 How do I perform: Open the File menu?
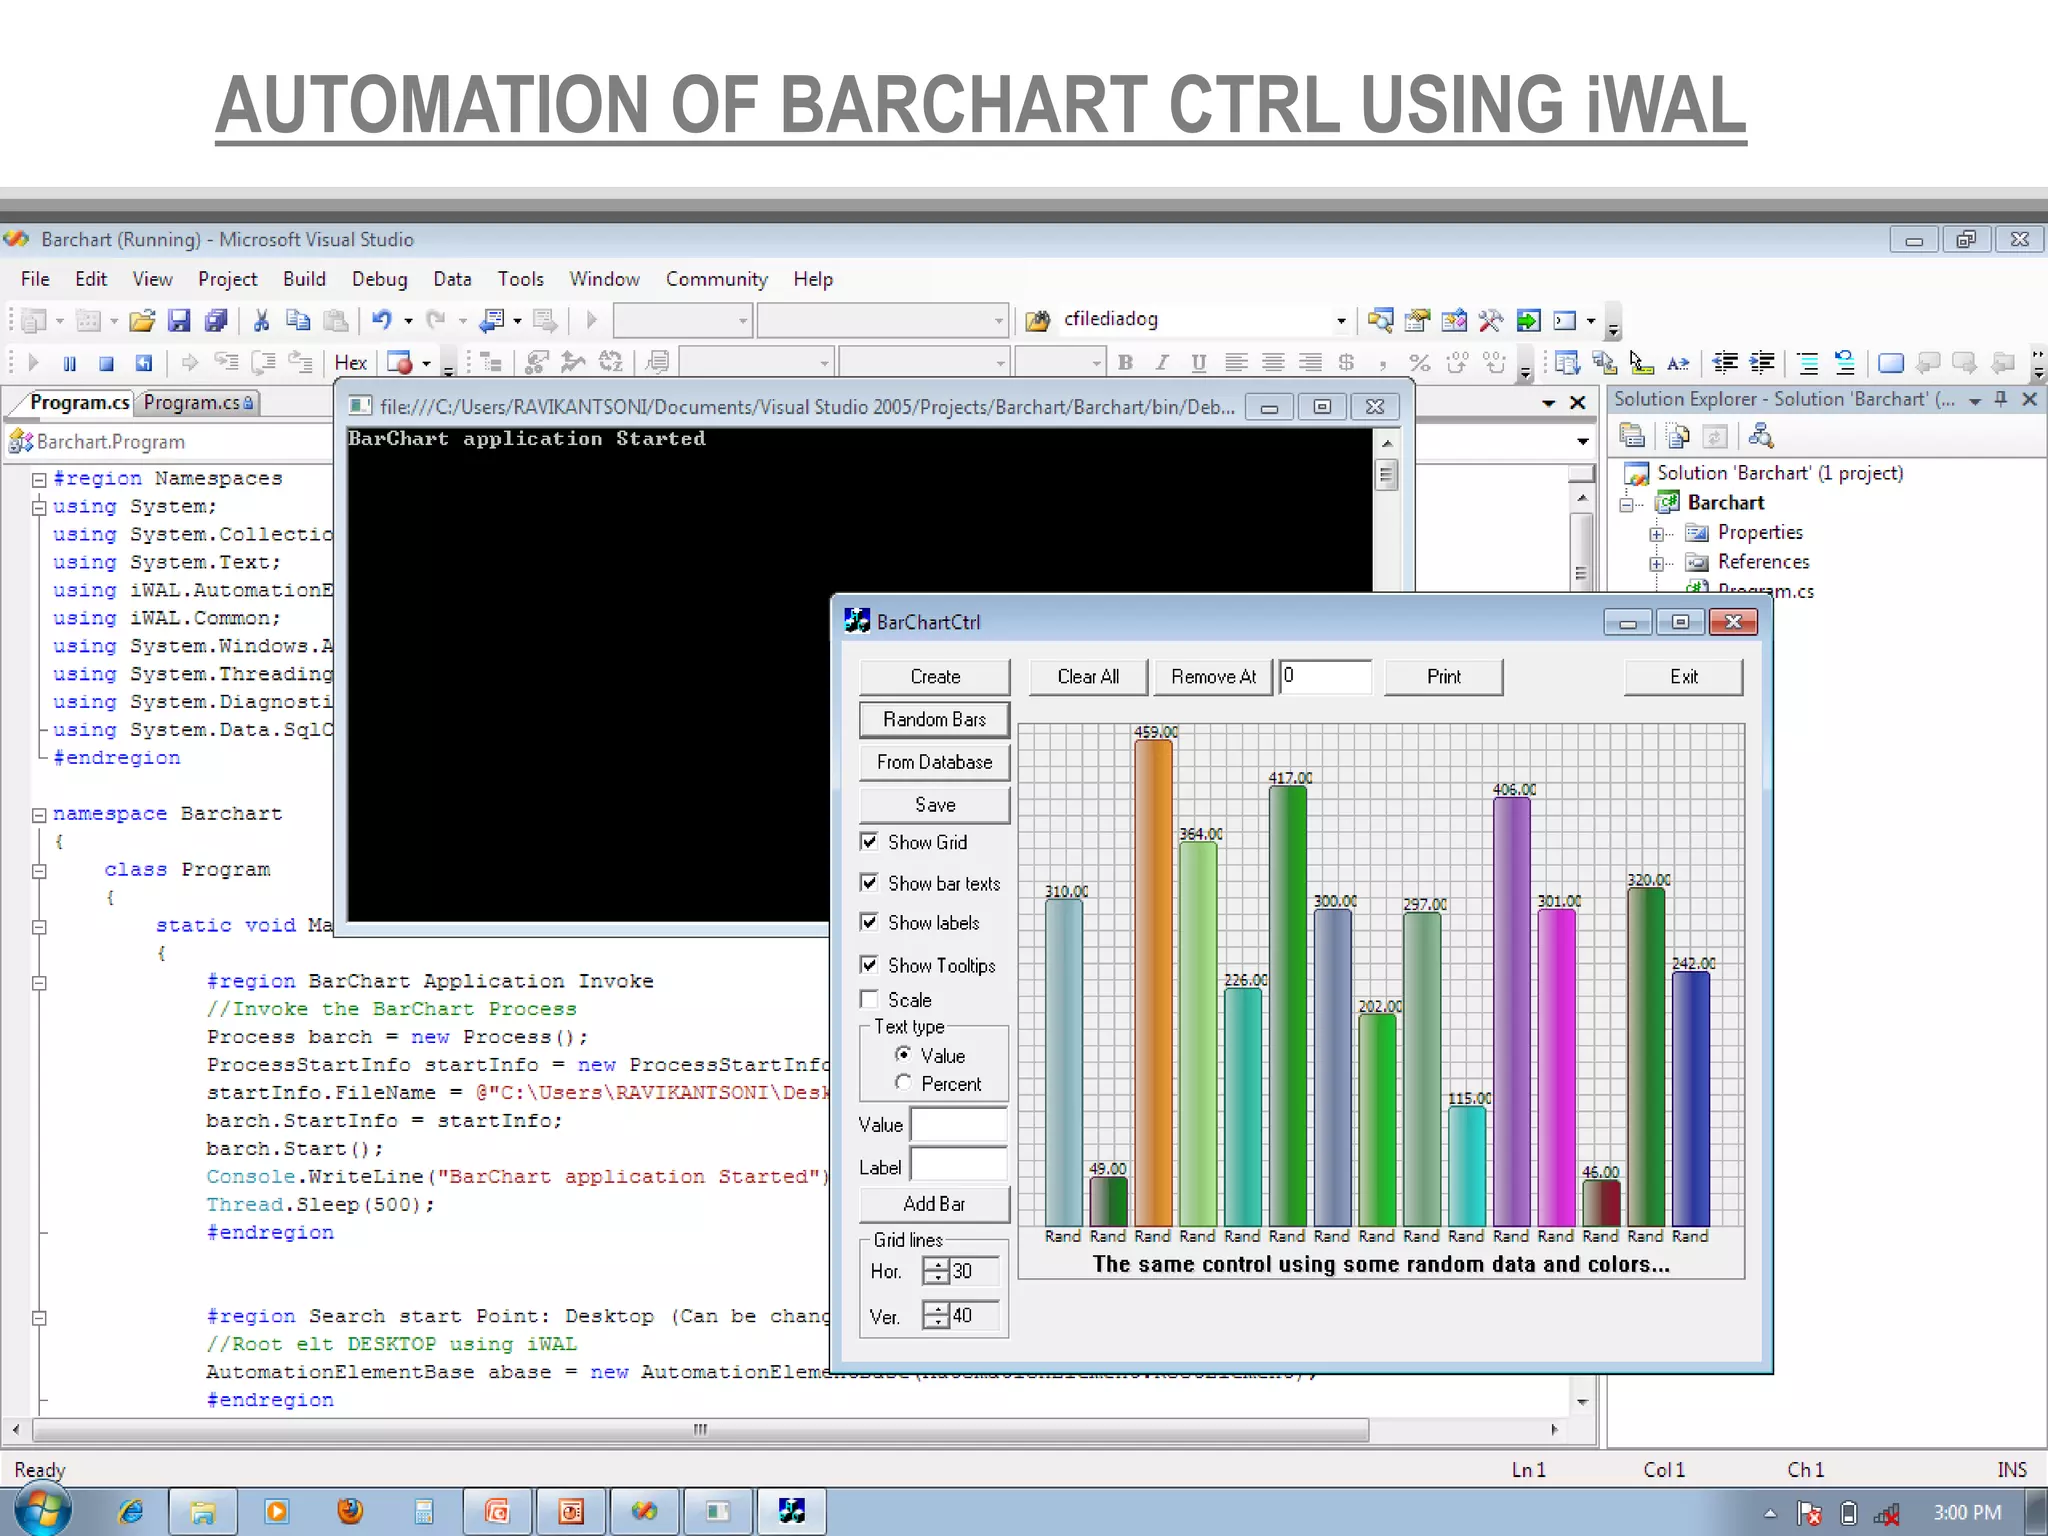[35, 279]
